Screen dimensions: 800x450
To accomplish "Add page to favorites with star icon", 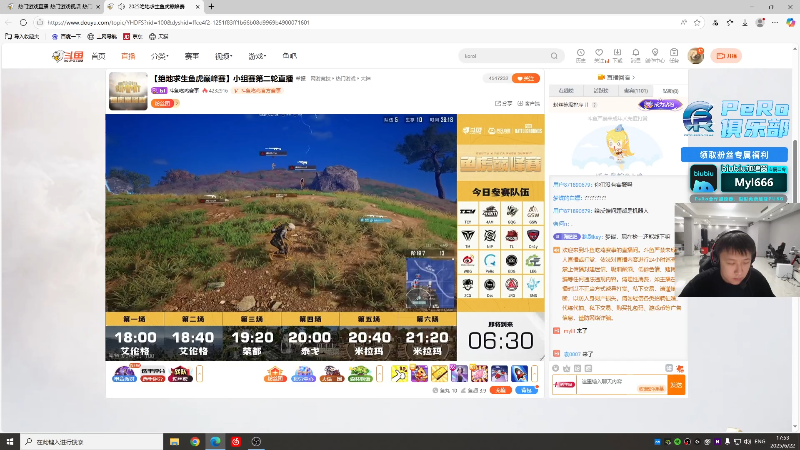I will coord(697,22).
